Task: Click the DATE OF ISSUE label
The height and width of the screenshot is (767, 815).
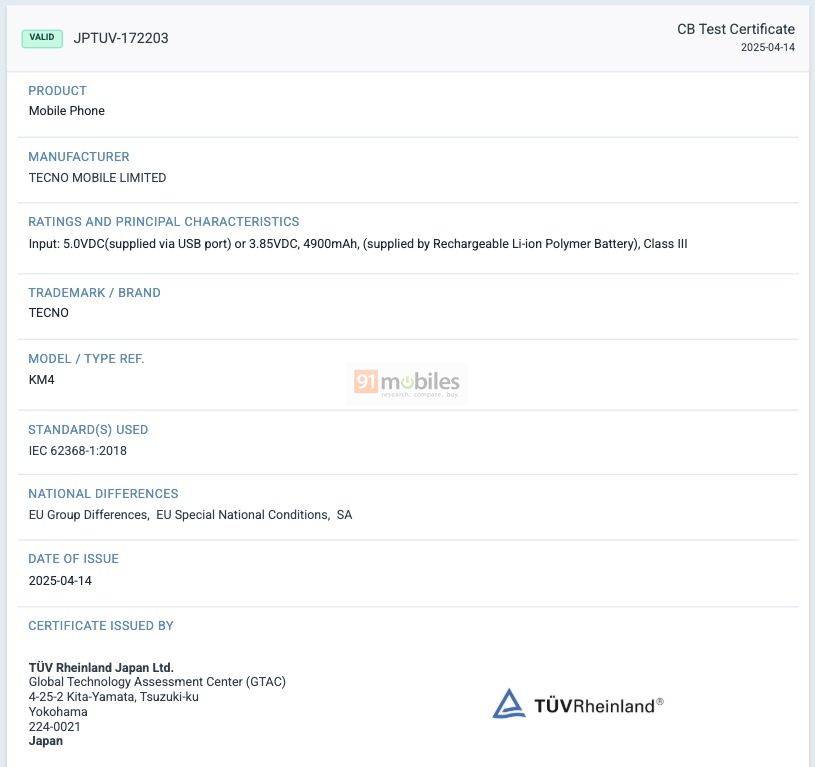Action: pos(73,559)
